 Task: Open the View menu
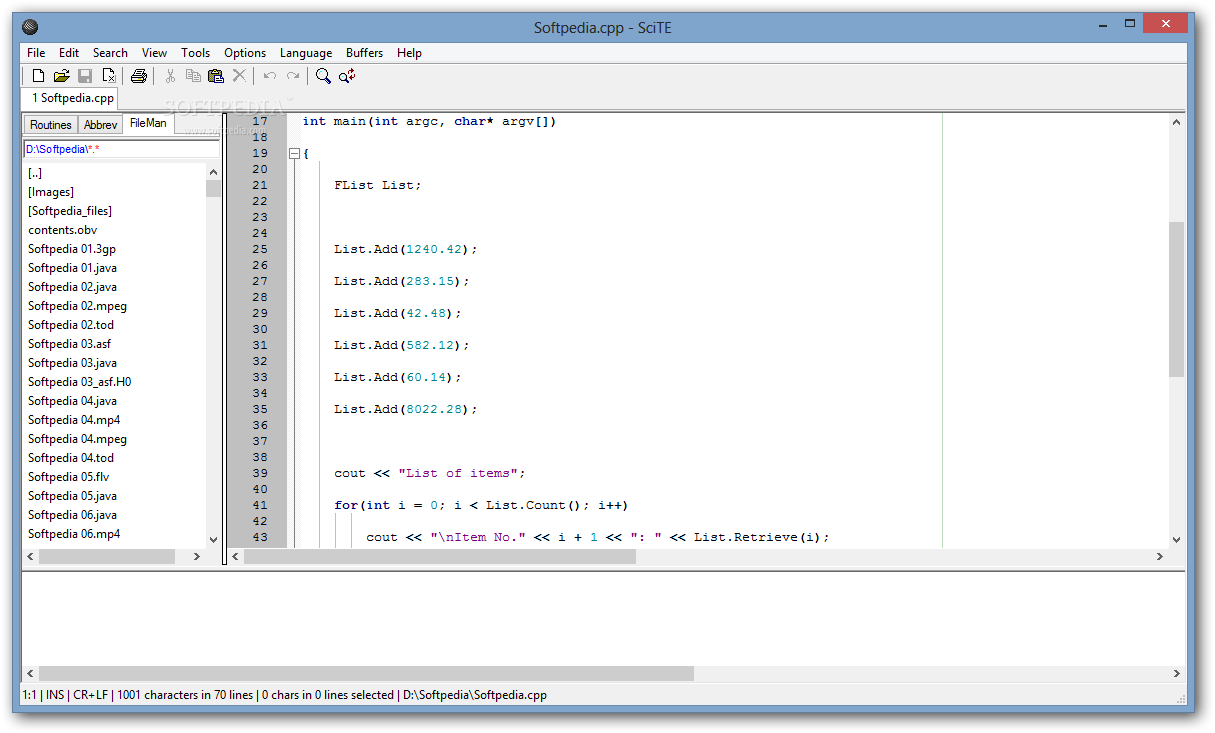[154, 53]
